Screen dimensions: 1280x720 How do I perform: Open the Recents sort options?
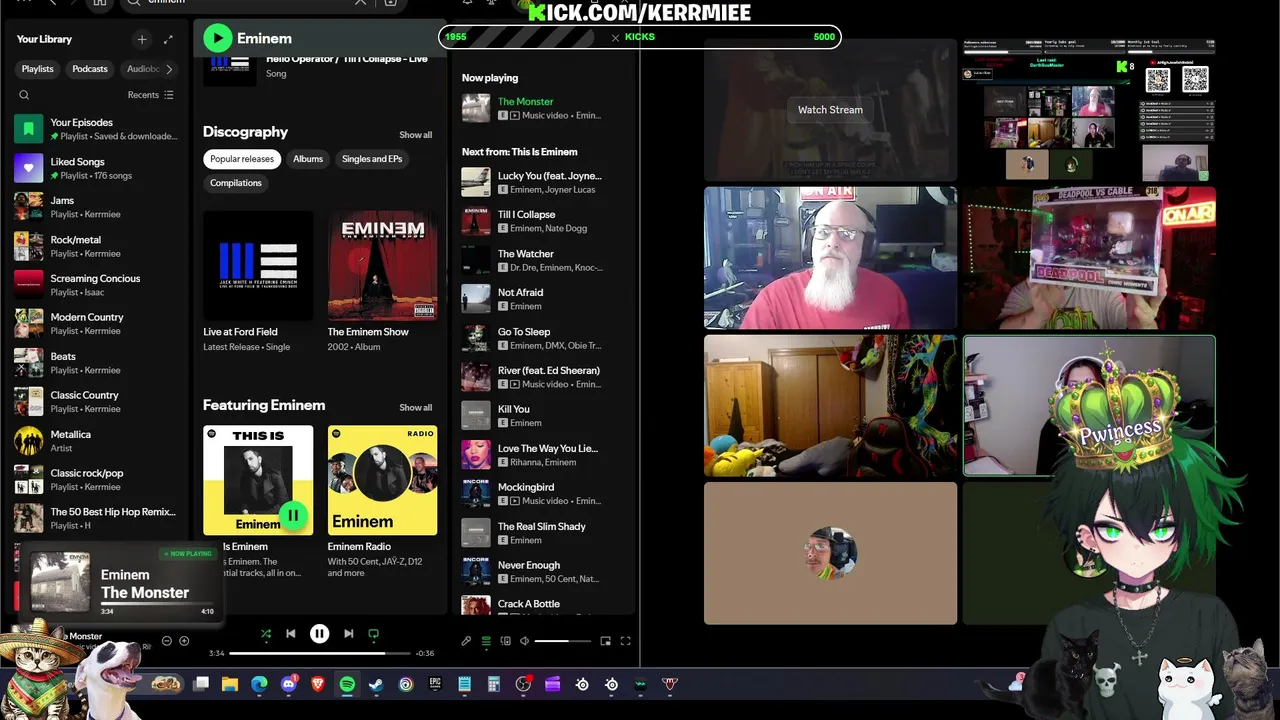(151, 95)
